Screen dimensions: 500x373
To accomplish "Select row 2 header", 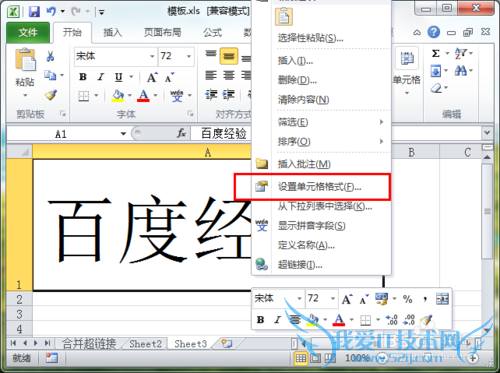I will [19, 299].
